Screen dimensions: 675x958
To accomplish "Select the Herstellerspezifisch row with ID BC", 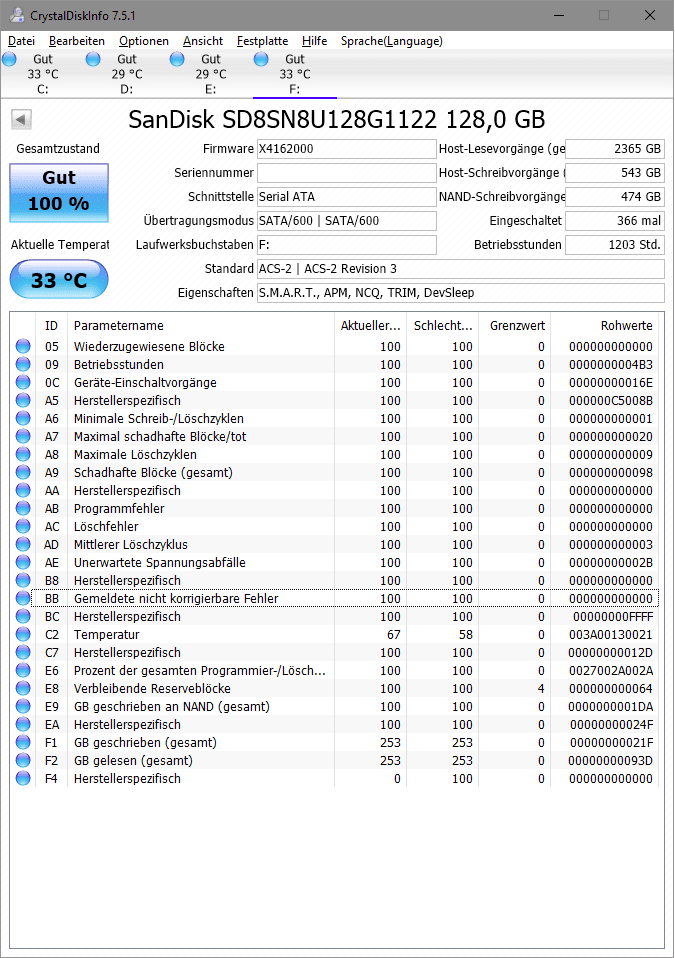I will pos(335,616).
